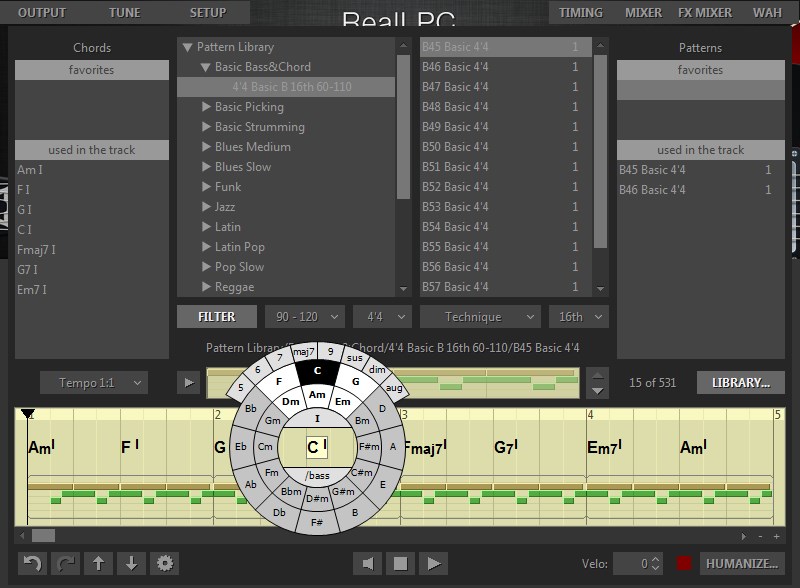The image size is (800, 588).
Task: Select the /bass option in the chord wheel
Action: [317, 475]
